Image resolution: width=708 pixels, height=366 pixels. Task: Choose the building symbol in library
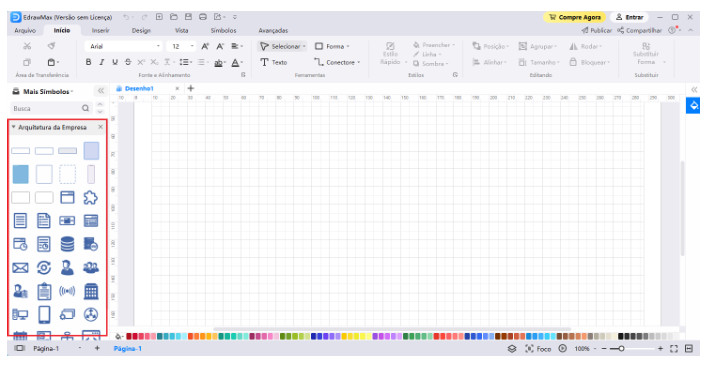(x=91, y=292)
